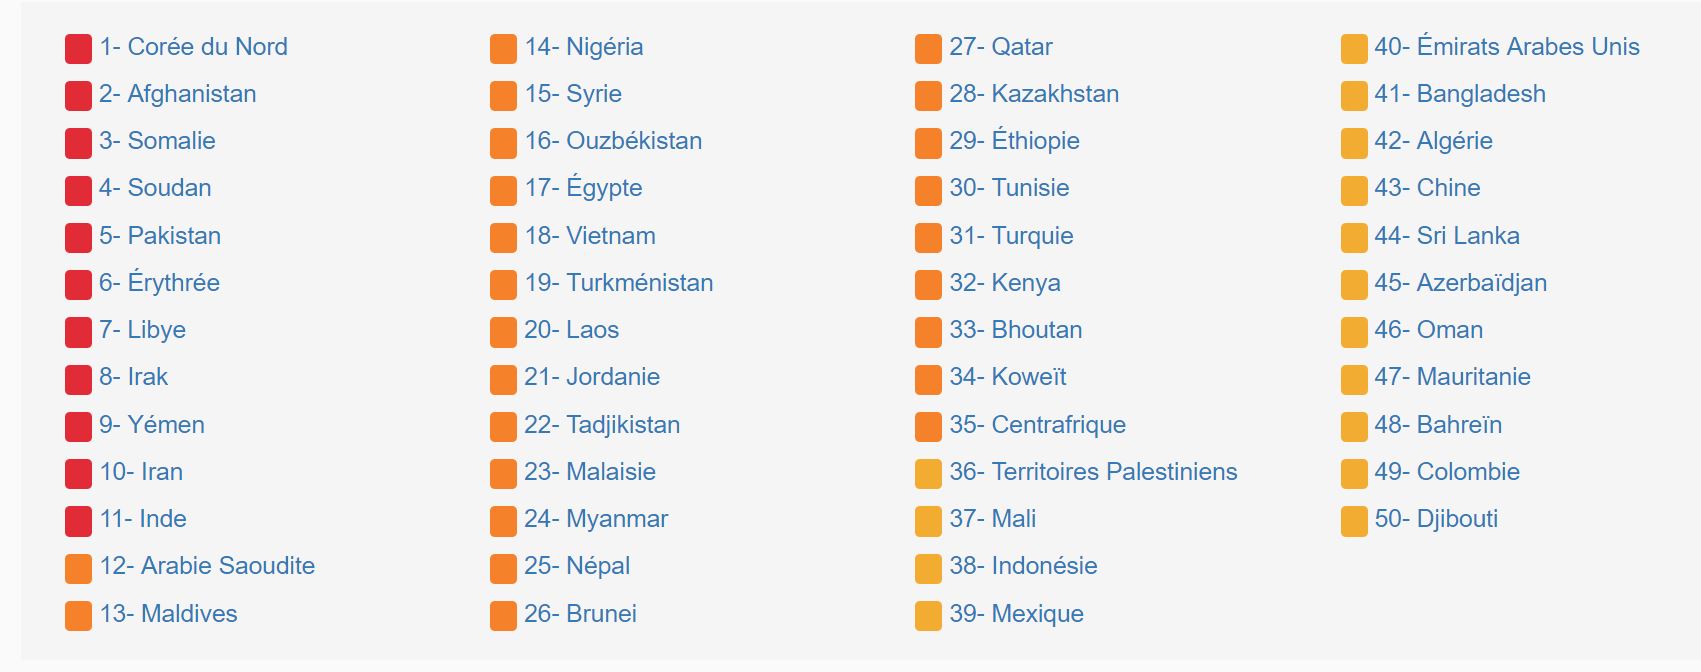
Task: Open the Territoires Palestiniens link
Action: pos(1093,472)
